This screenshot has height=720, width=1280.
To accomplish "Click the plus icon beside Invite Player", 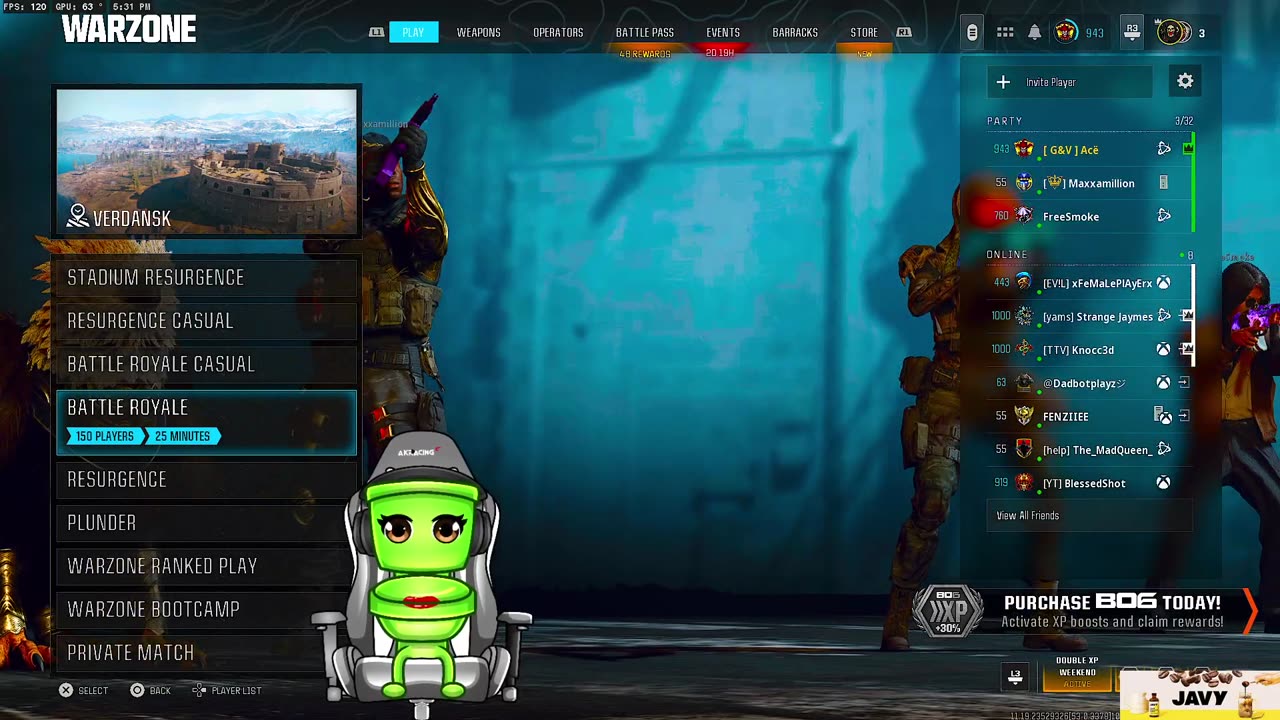I will tap(1003, 82).
